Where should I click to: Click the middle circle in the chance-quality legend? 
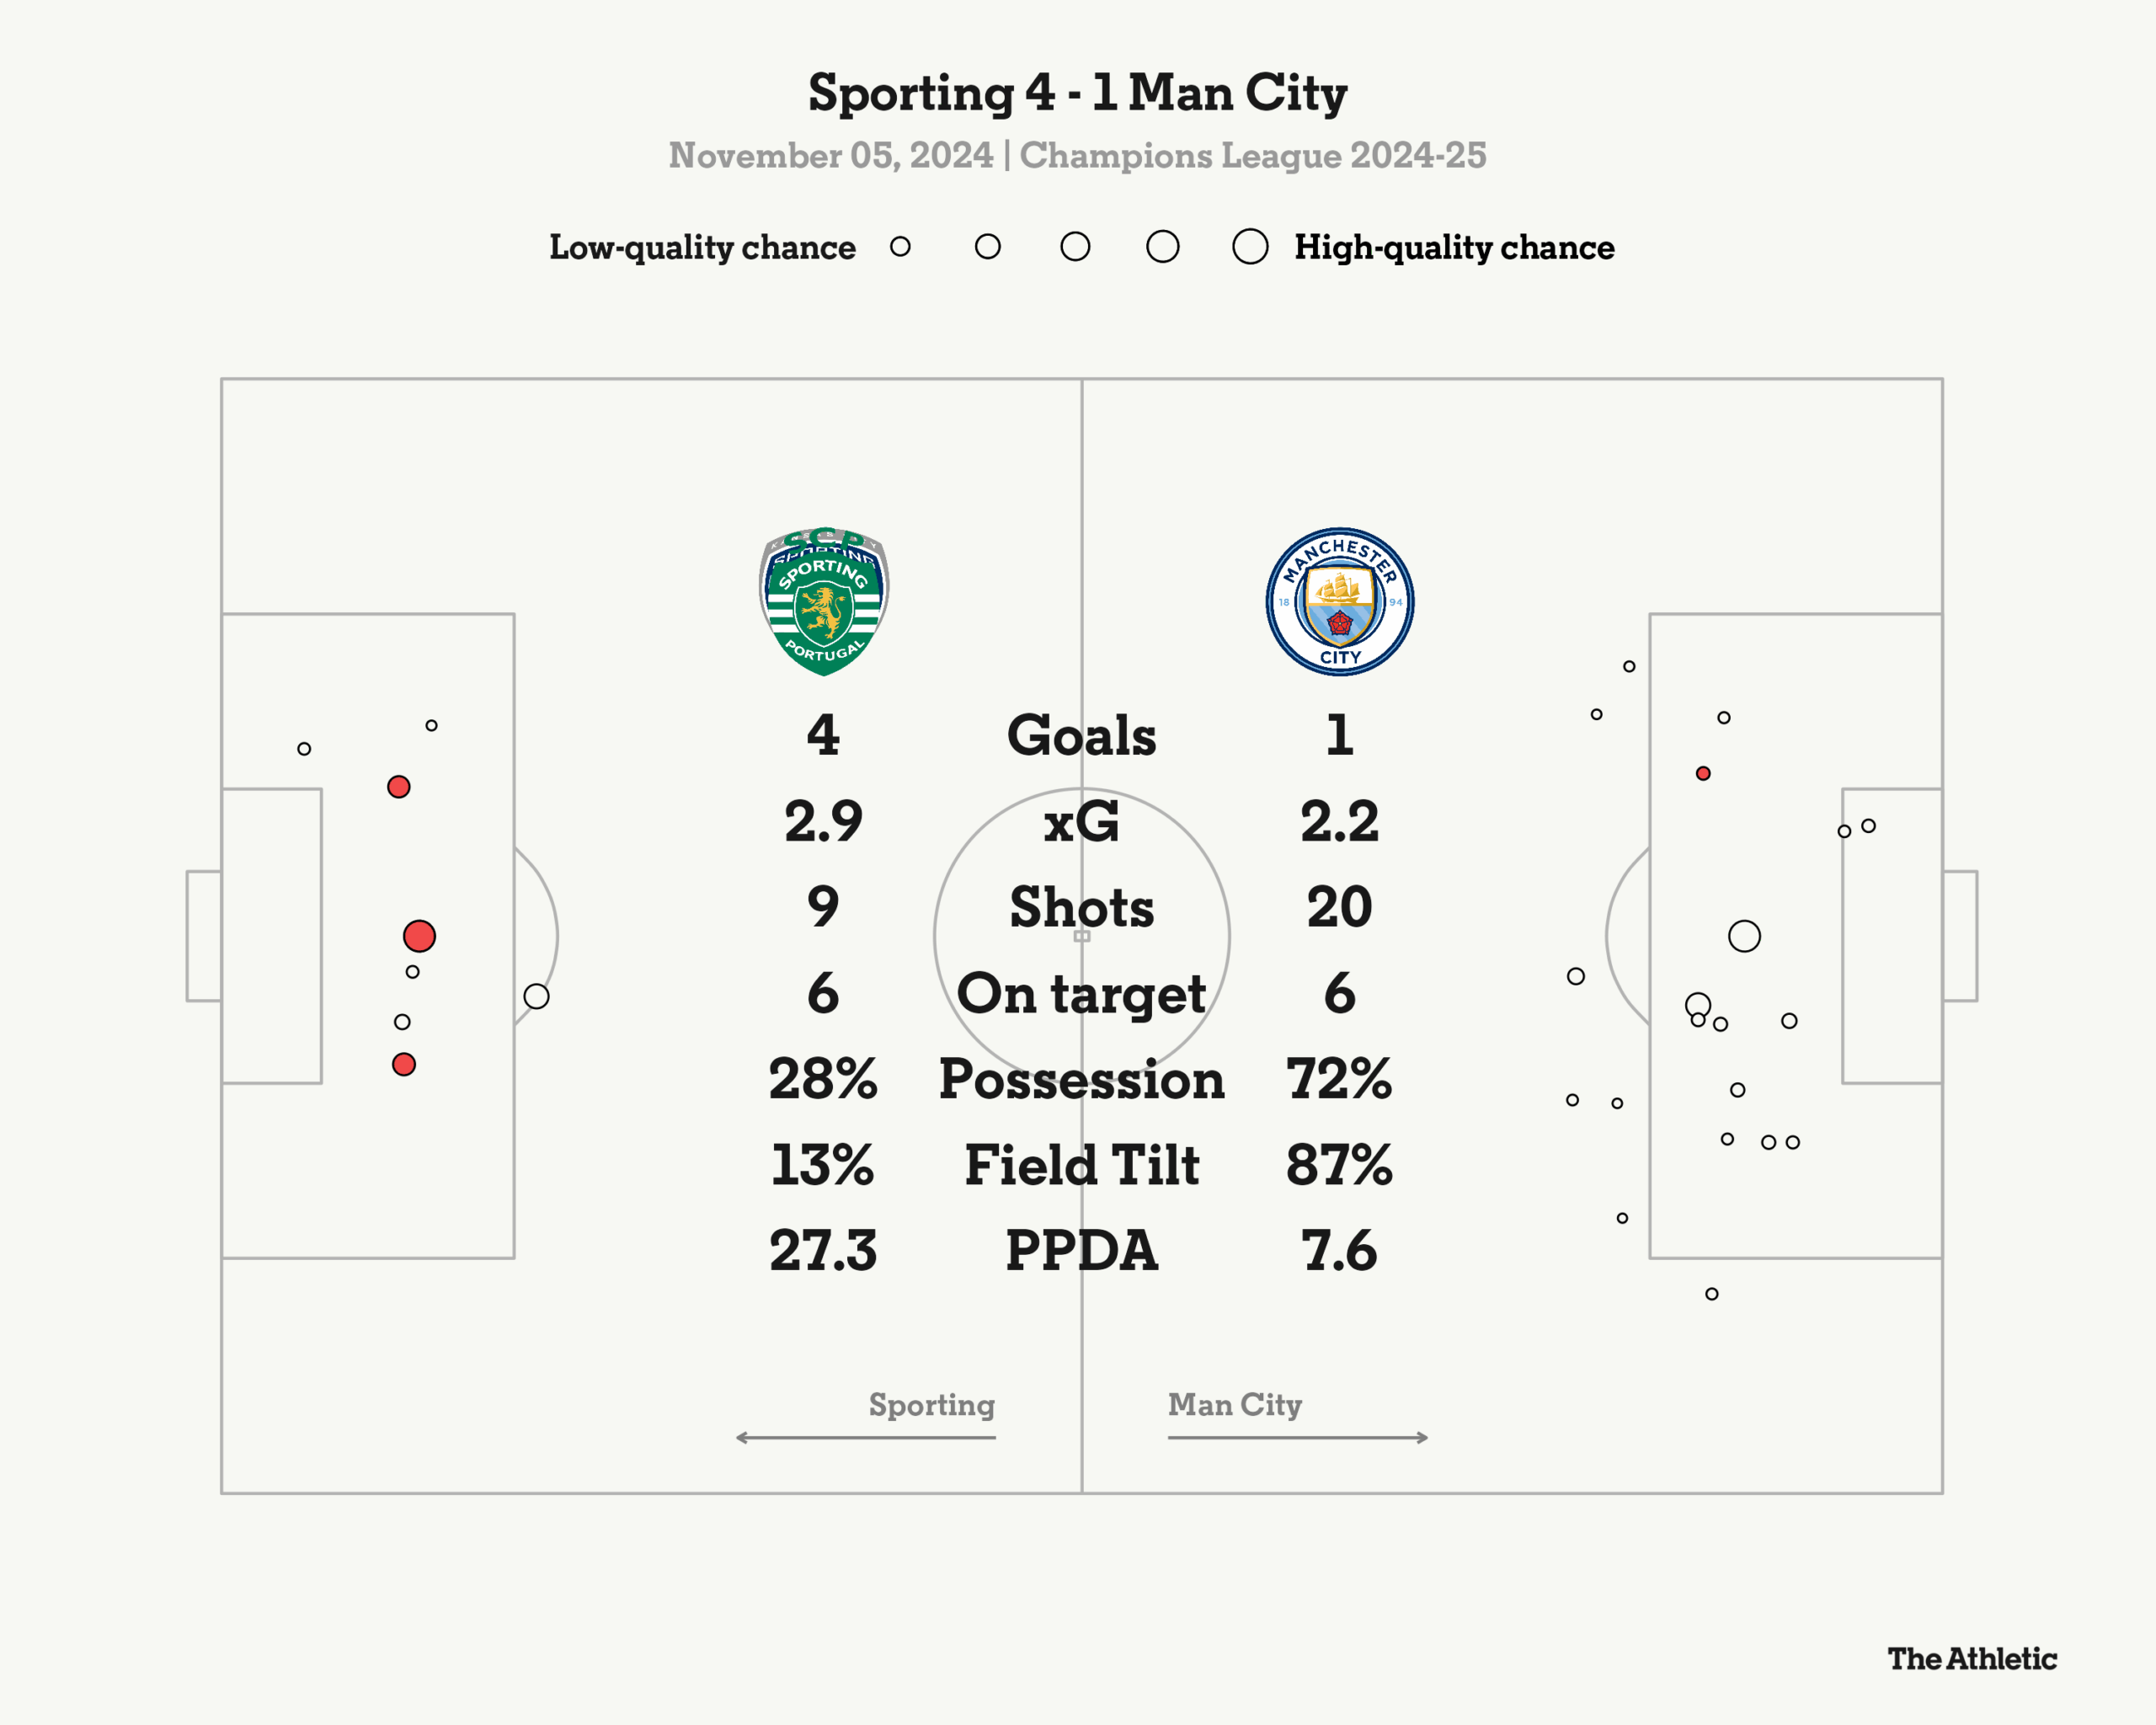1075,247
